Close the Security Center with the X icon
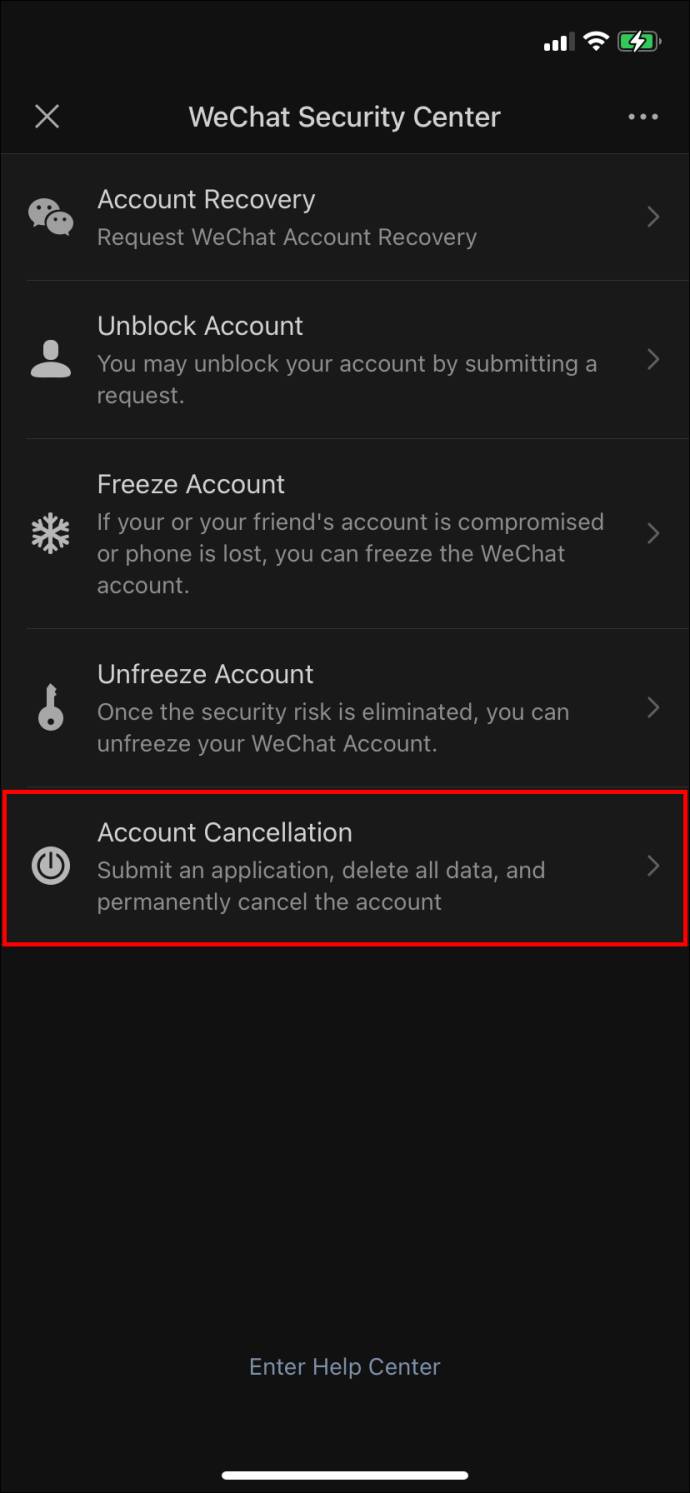Viewport: 690px width, 1493px height. 47,117
